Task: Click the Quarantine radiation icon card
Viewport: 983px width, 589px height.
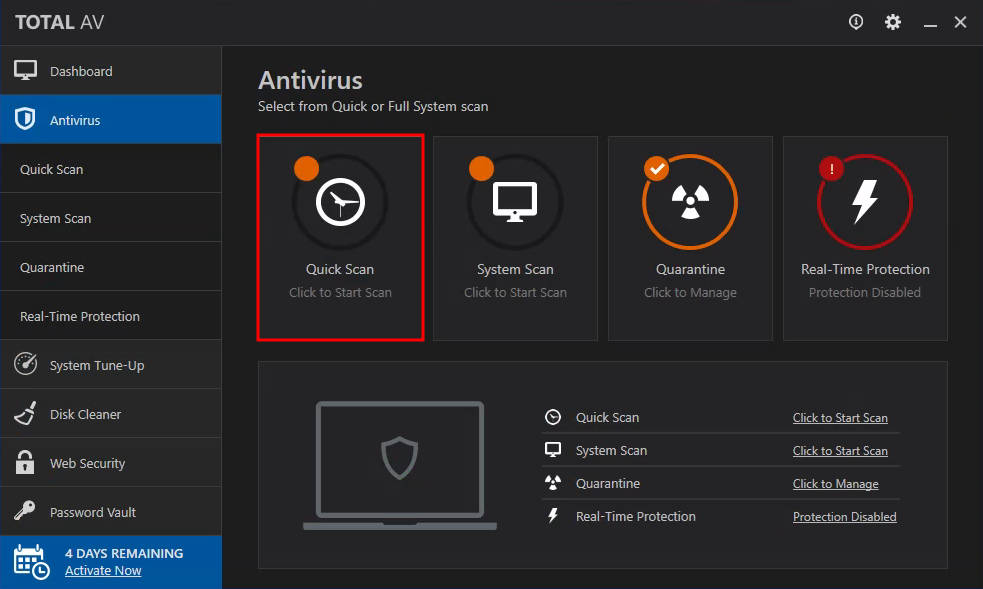Action: click(x=690, y=202)
